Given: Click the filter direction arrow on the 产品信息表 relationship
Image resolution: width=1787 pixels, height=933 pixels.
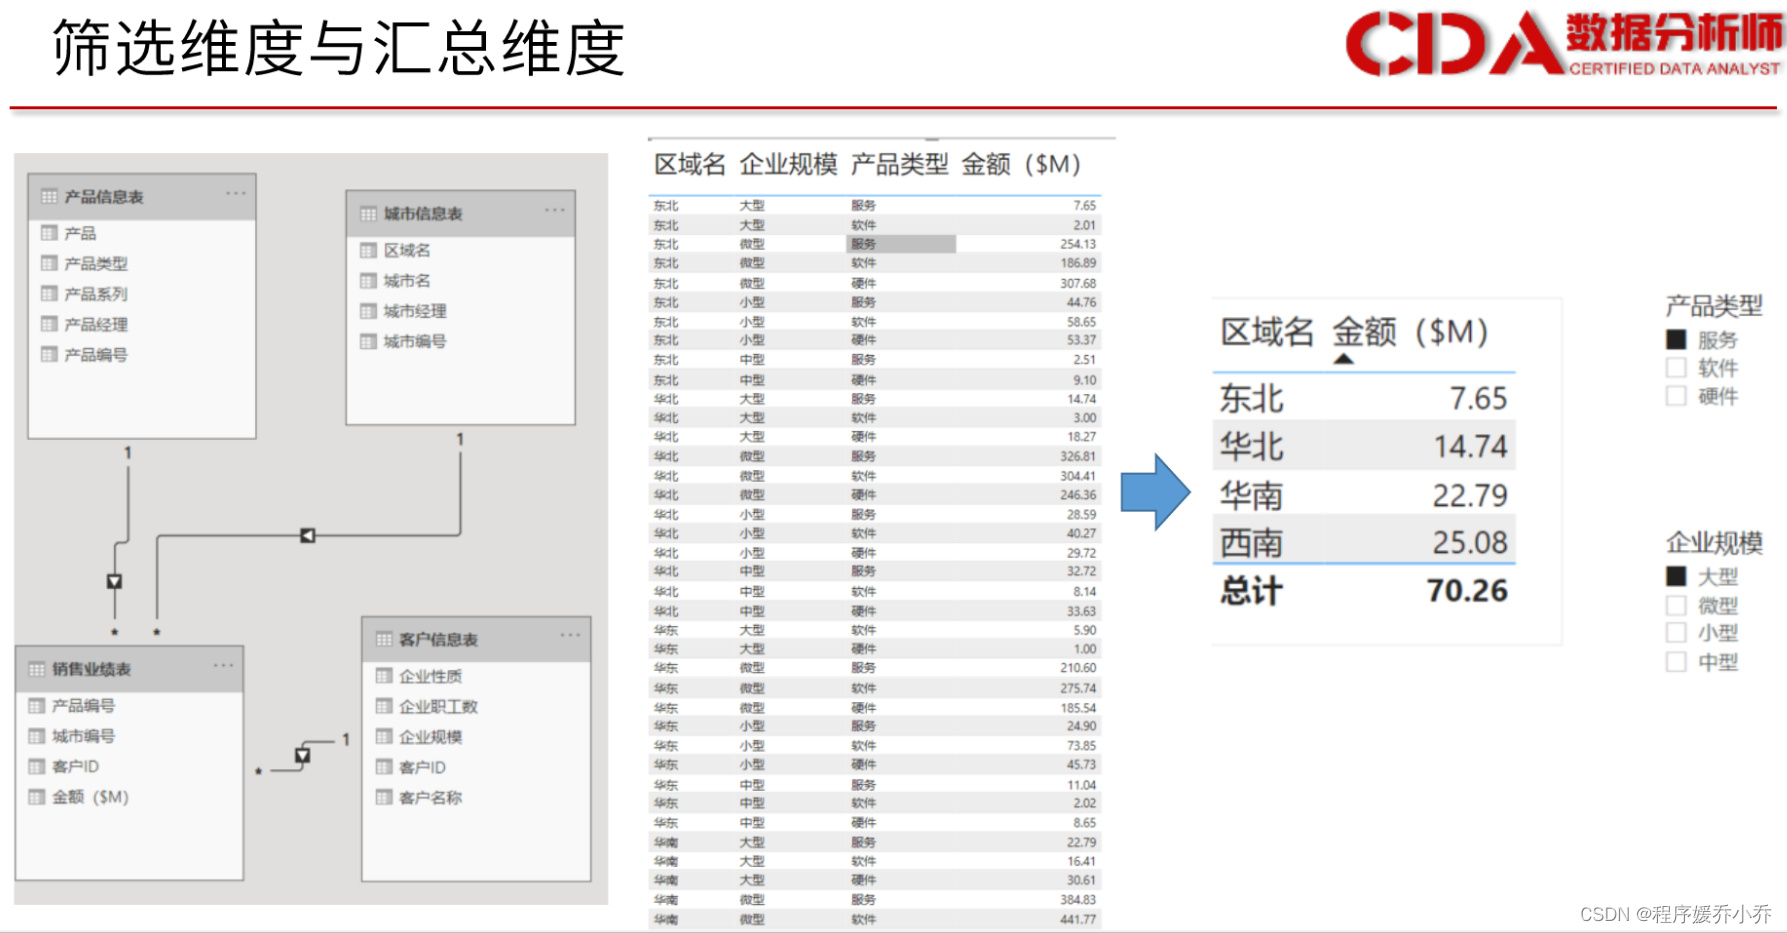Looking at the screenshot, I should coord(115,581).
